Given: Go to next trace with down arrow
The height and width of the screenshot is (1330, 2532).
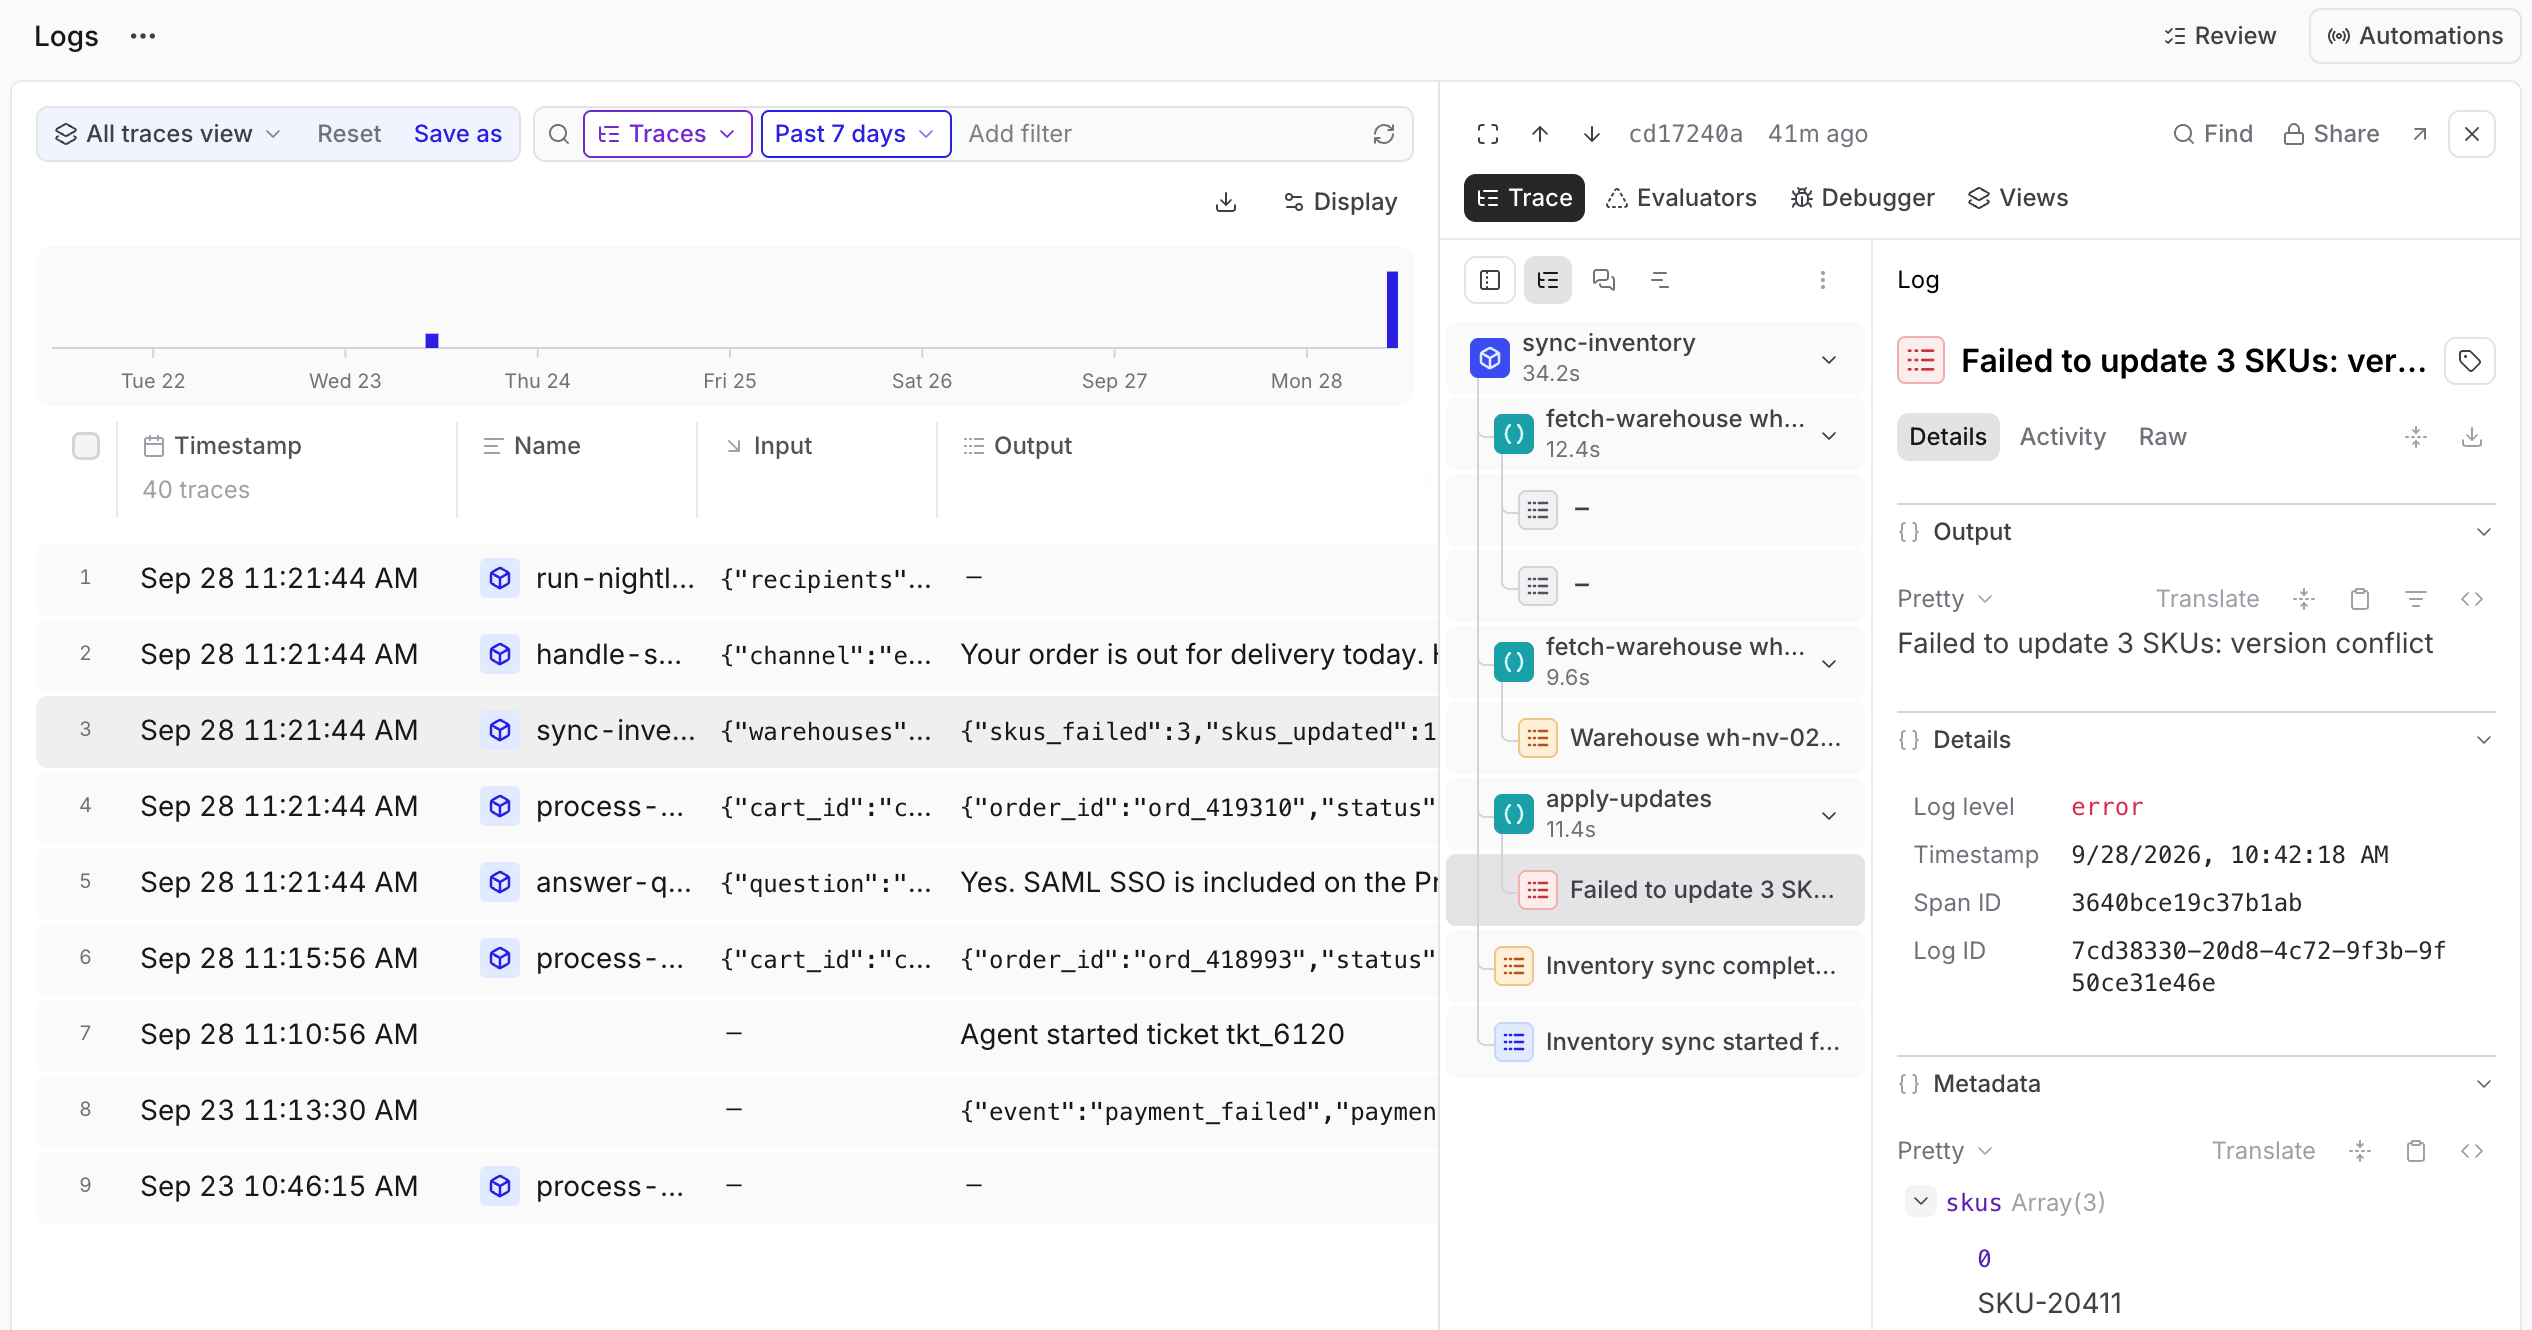Looking at the screenshot, I should 1592,134.
